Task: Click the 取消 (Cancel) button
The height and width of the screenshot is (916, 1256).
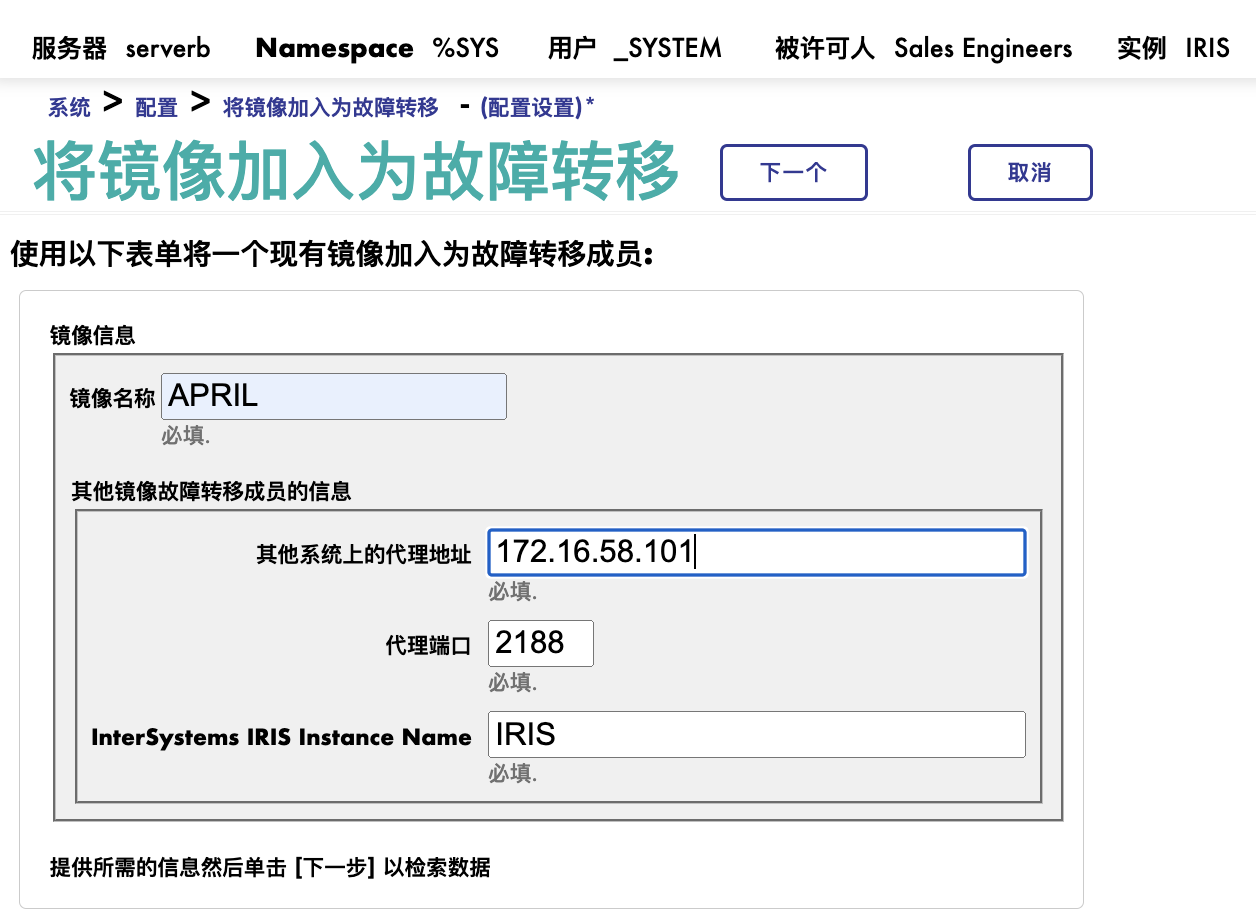Action: click(1030, 172)
